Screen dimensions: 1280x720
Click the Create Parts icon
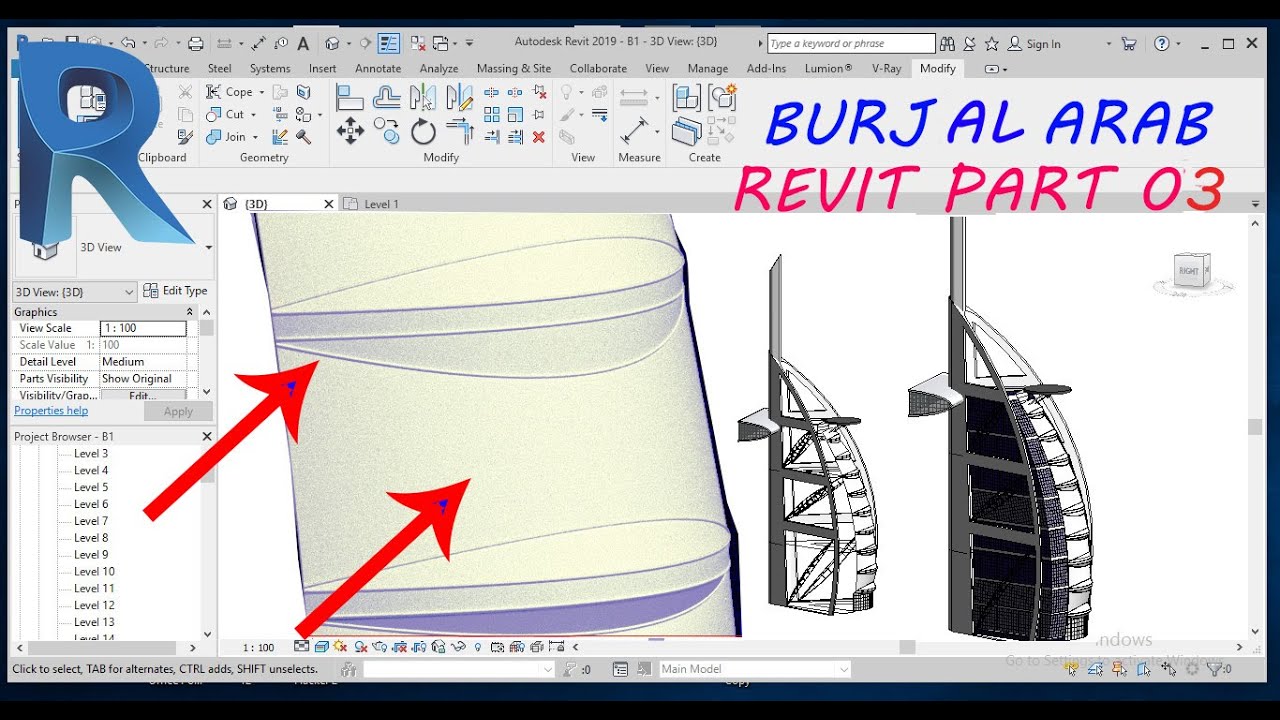[687, 130]
